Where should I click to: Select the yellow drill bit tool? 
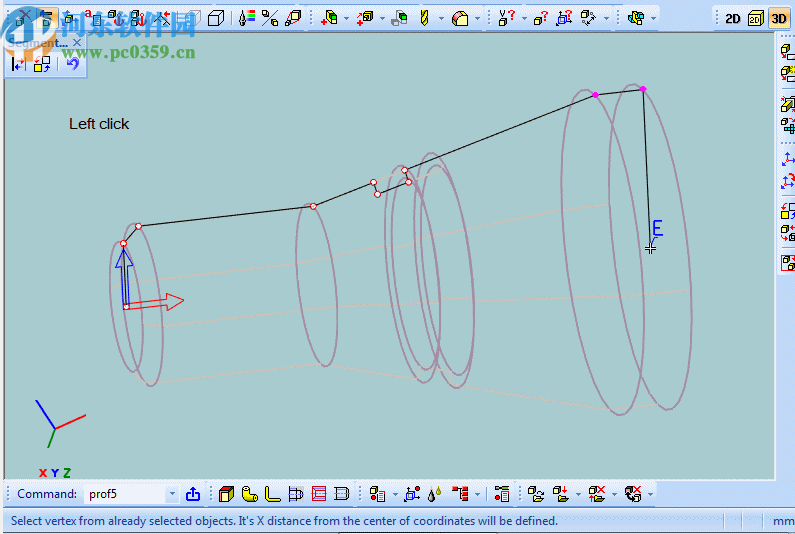coord(424,19)
